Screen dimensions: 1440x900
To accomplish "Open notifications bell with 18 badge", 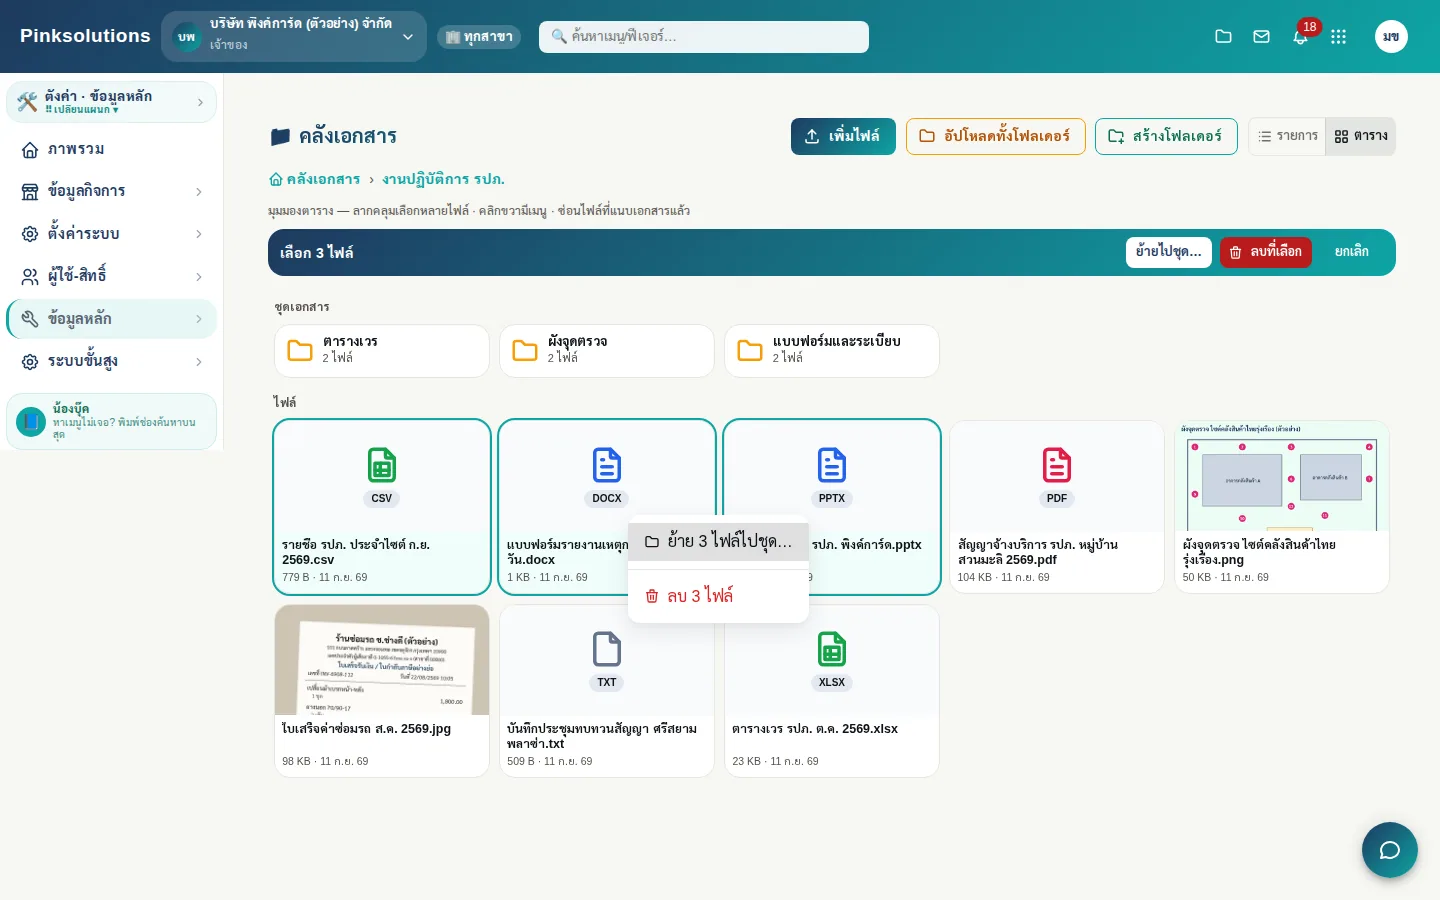I will [1300, 37].
